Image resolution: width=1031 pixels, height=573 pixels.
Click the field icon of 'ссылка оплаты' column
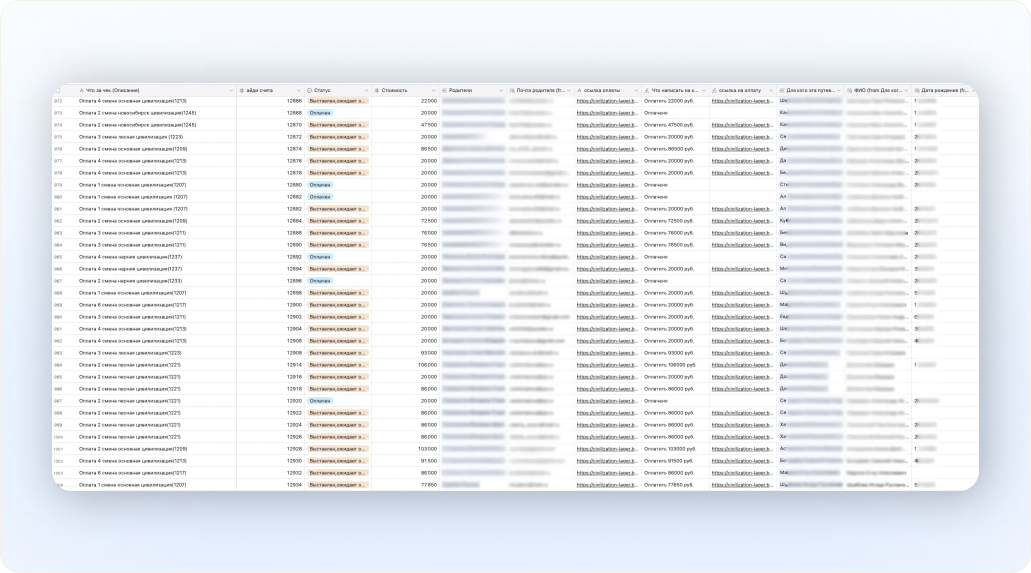pyautogui.click(x=579, y=90)
